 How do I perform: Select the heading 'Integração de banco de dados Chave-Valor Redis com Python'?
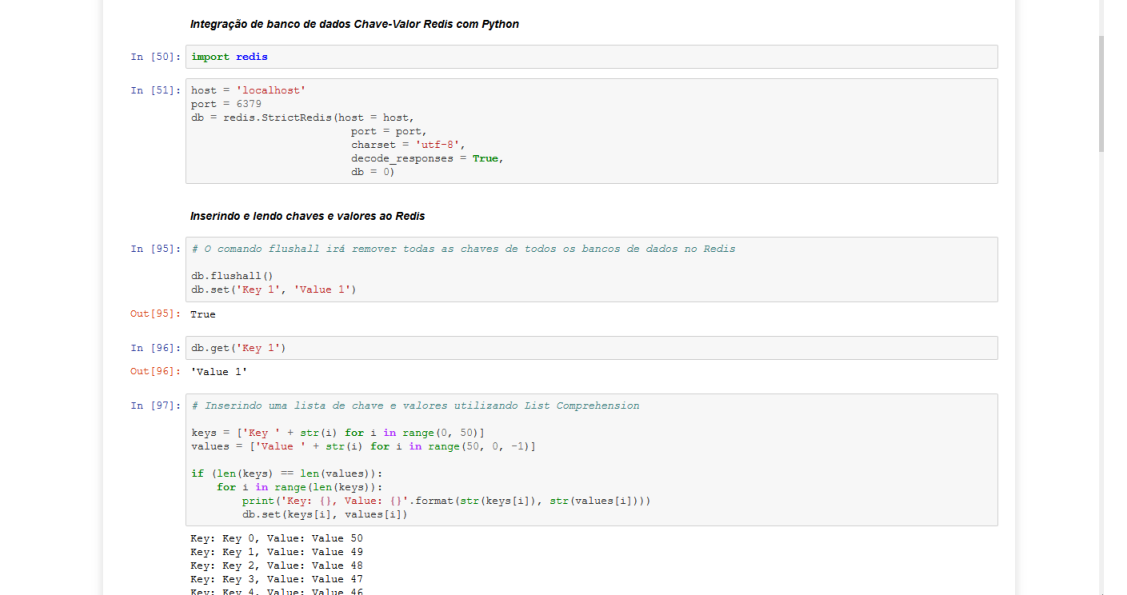coord(354,24)
